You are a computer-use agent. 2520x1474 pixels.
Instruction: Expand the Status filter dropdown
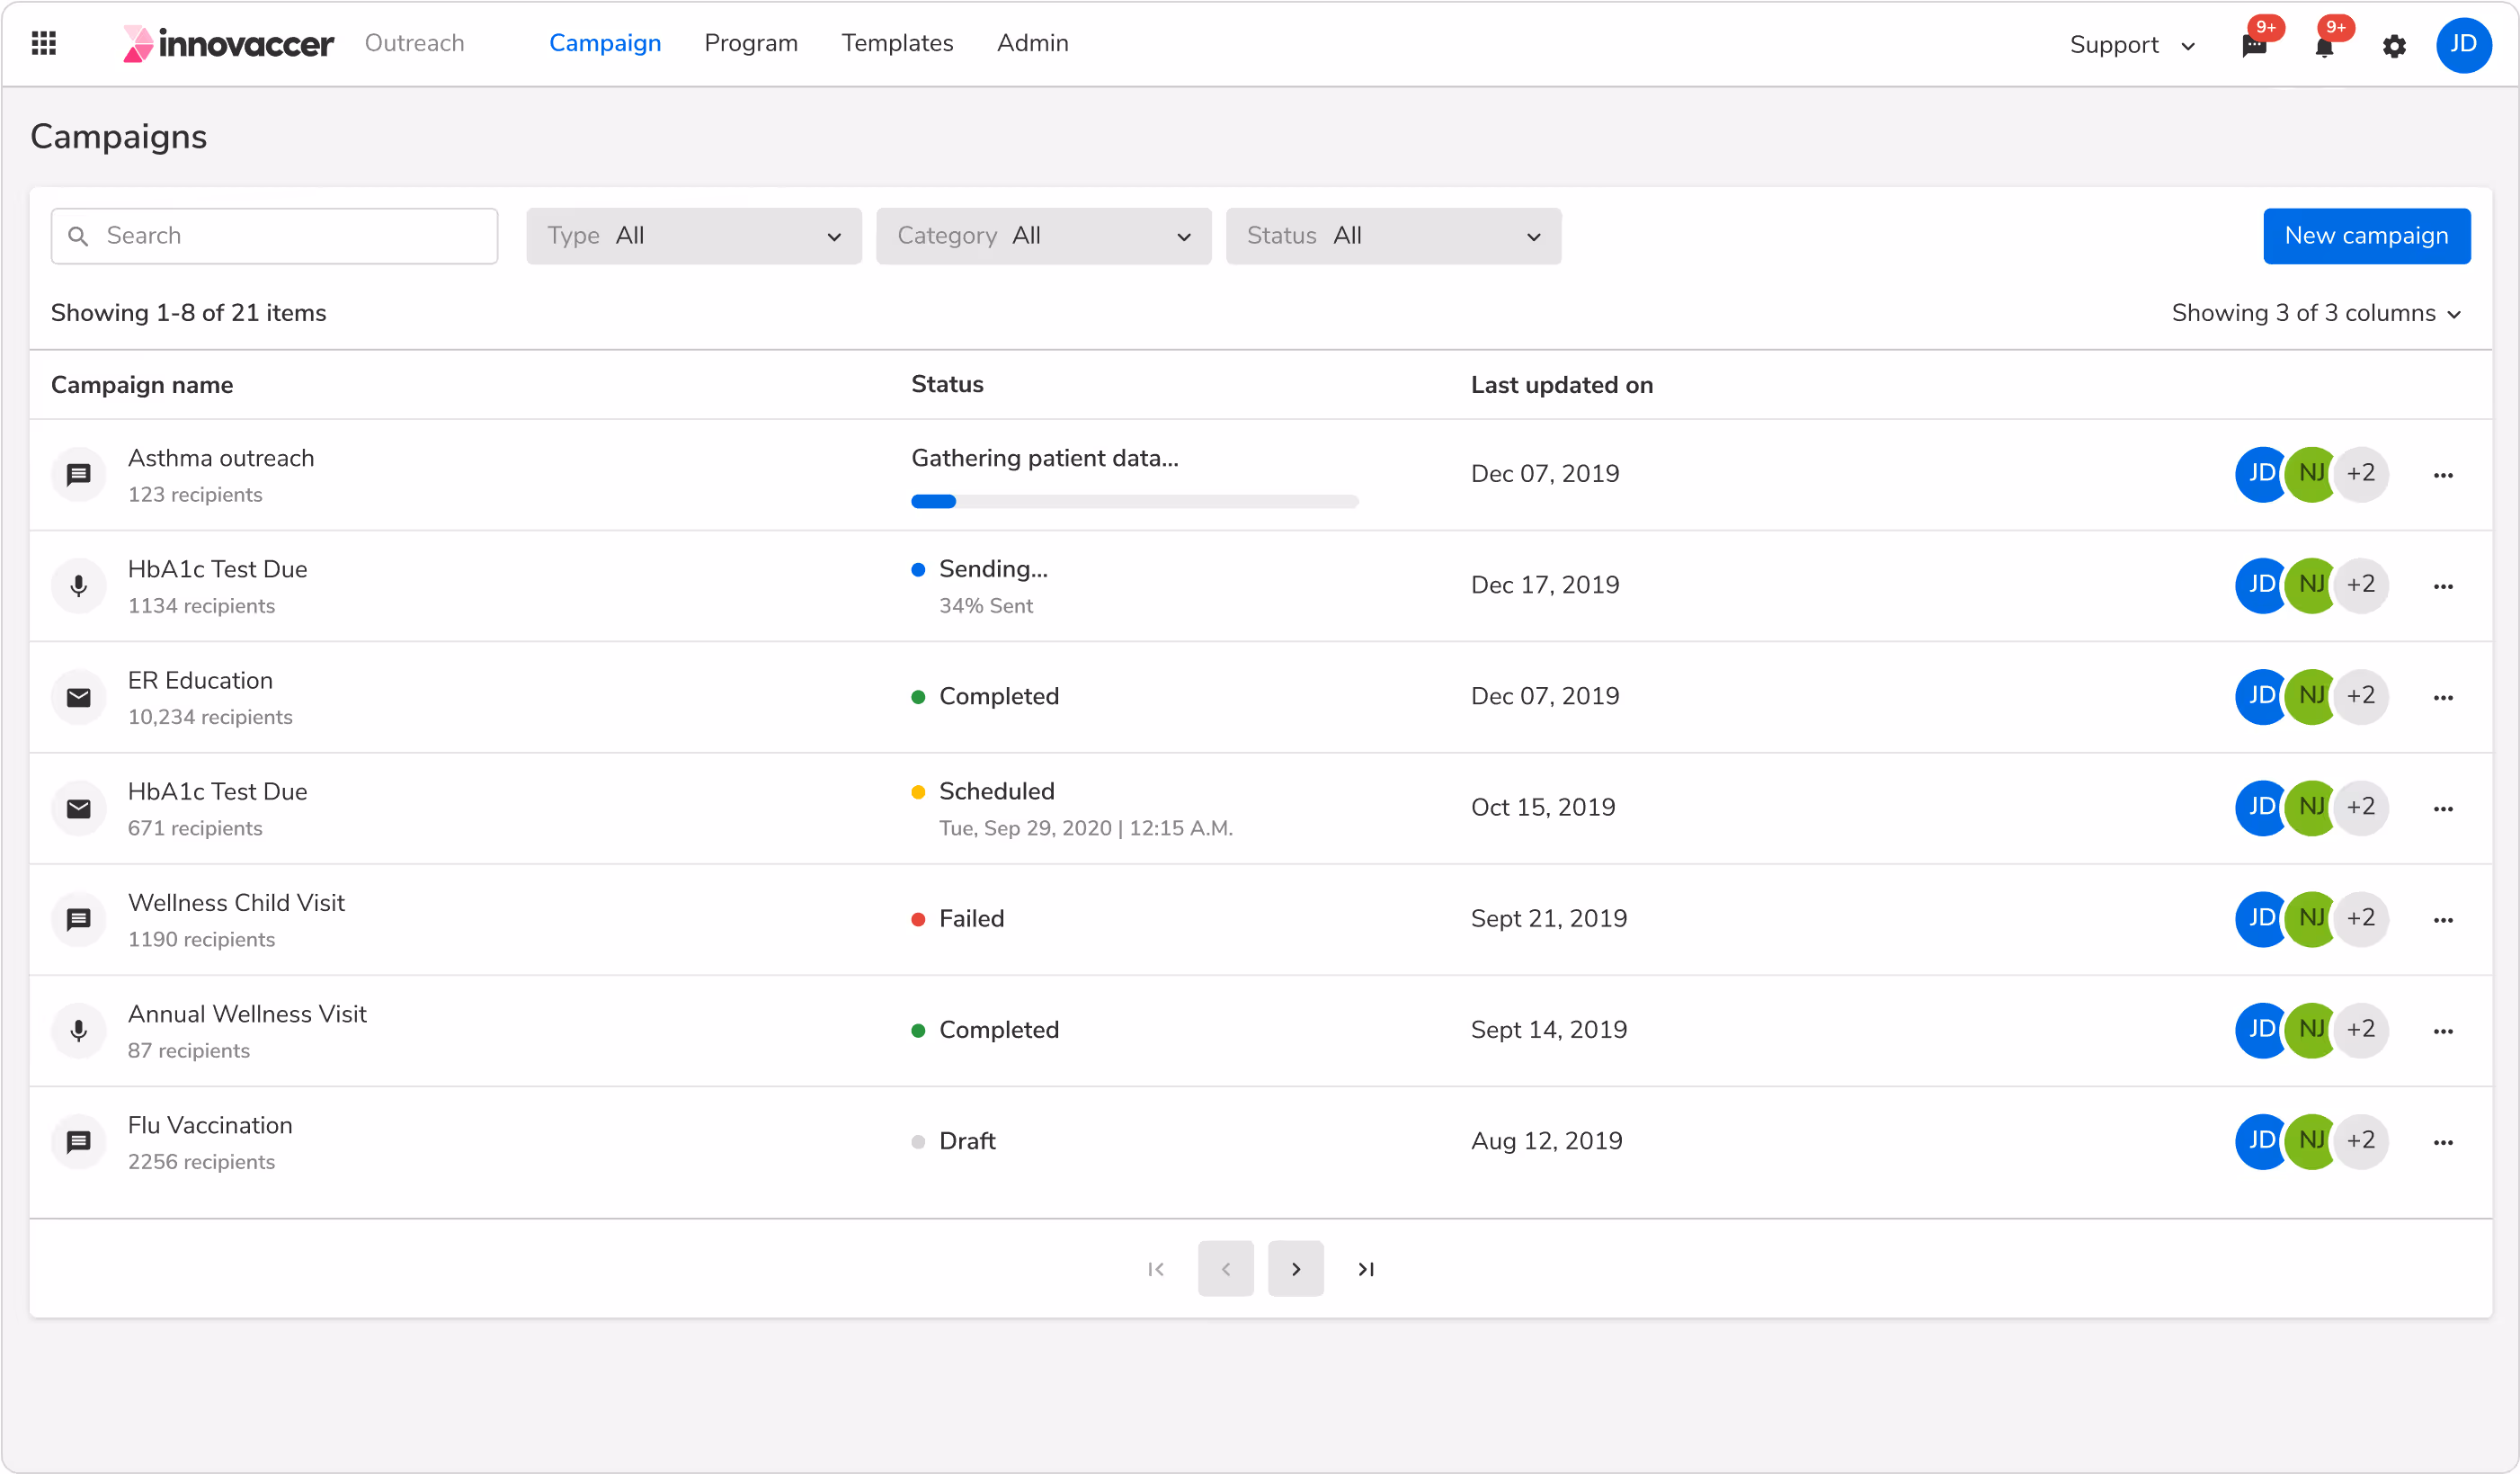(1393, 236)
